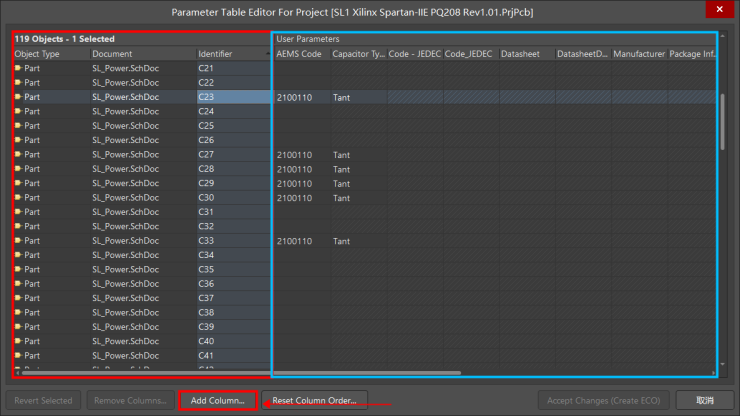Click the folder icon in the C25 row
Screen dimensions: 741x416
point(18,126)
